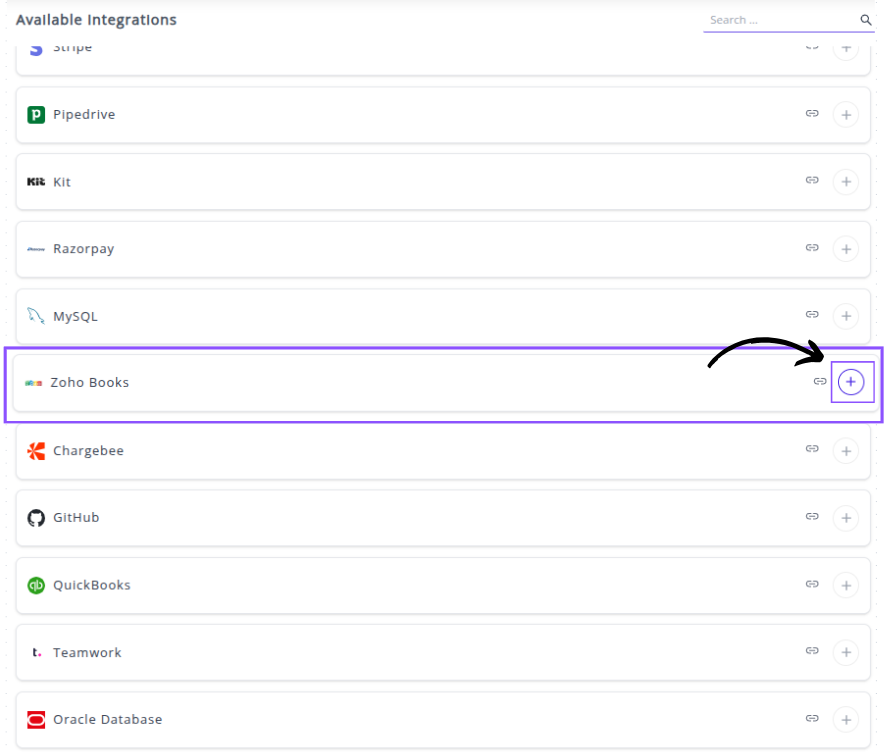Click the Oracle Database link icon
This screenshot has height=756, width=888.
pyautogui.click(x=812, y=718)
